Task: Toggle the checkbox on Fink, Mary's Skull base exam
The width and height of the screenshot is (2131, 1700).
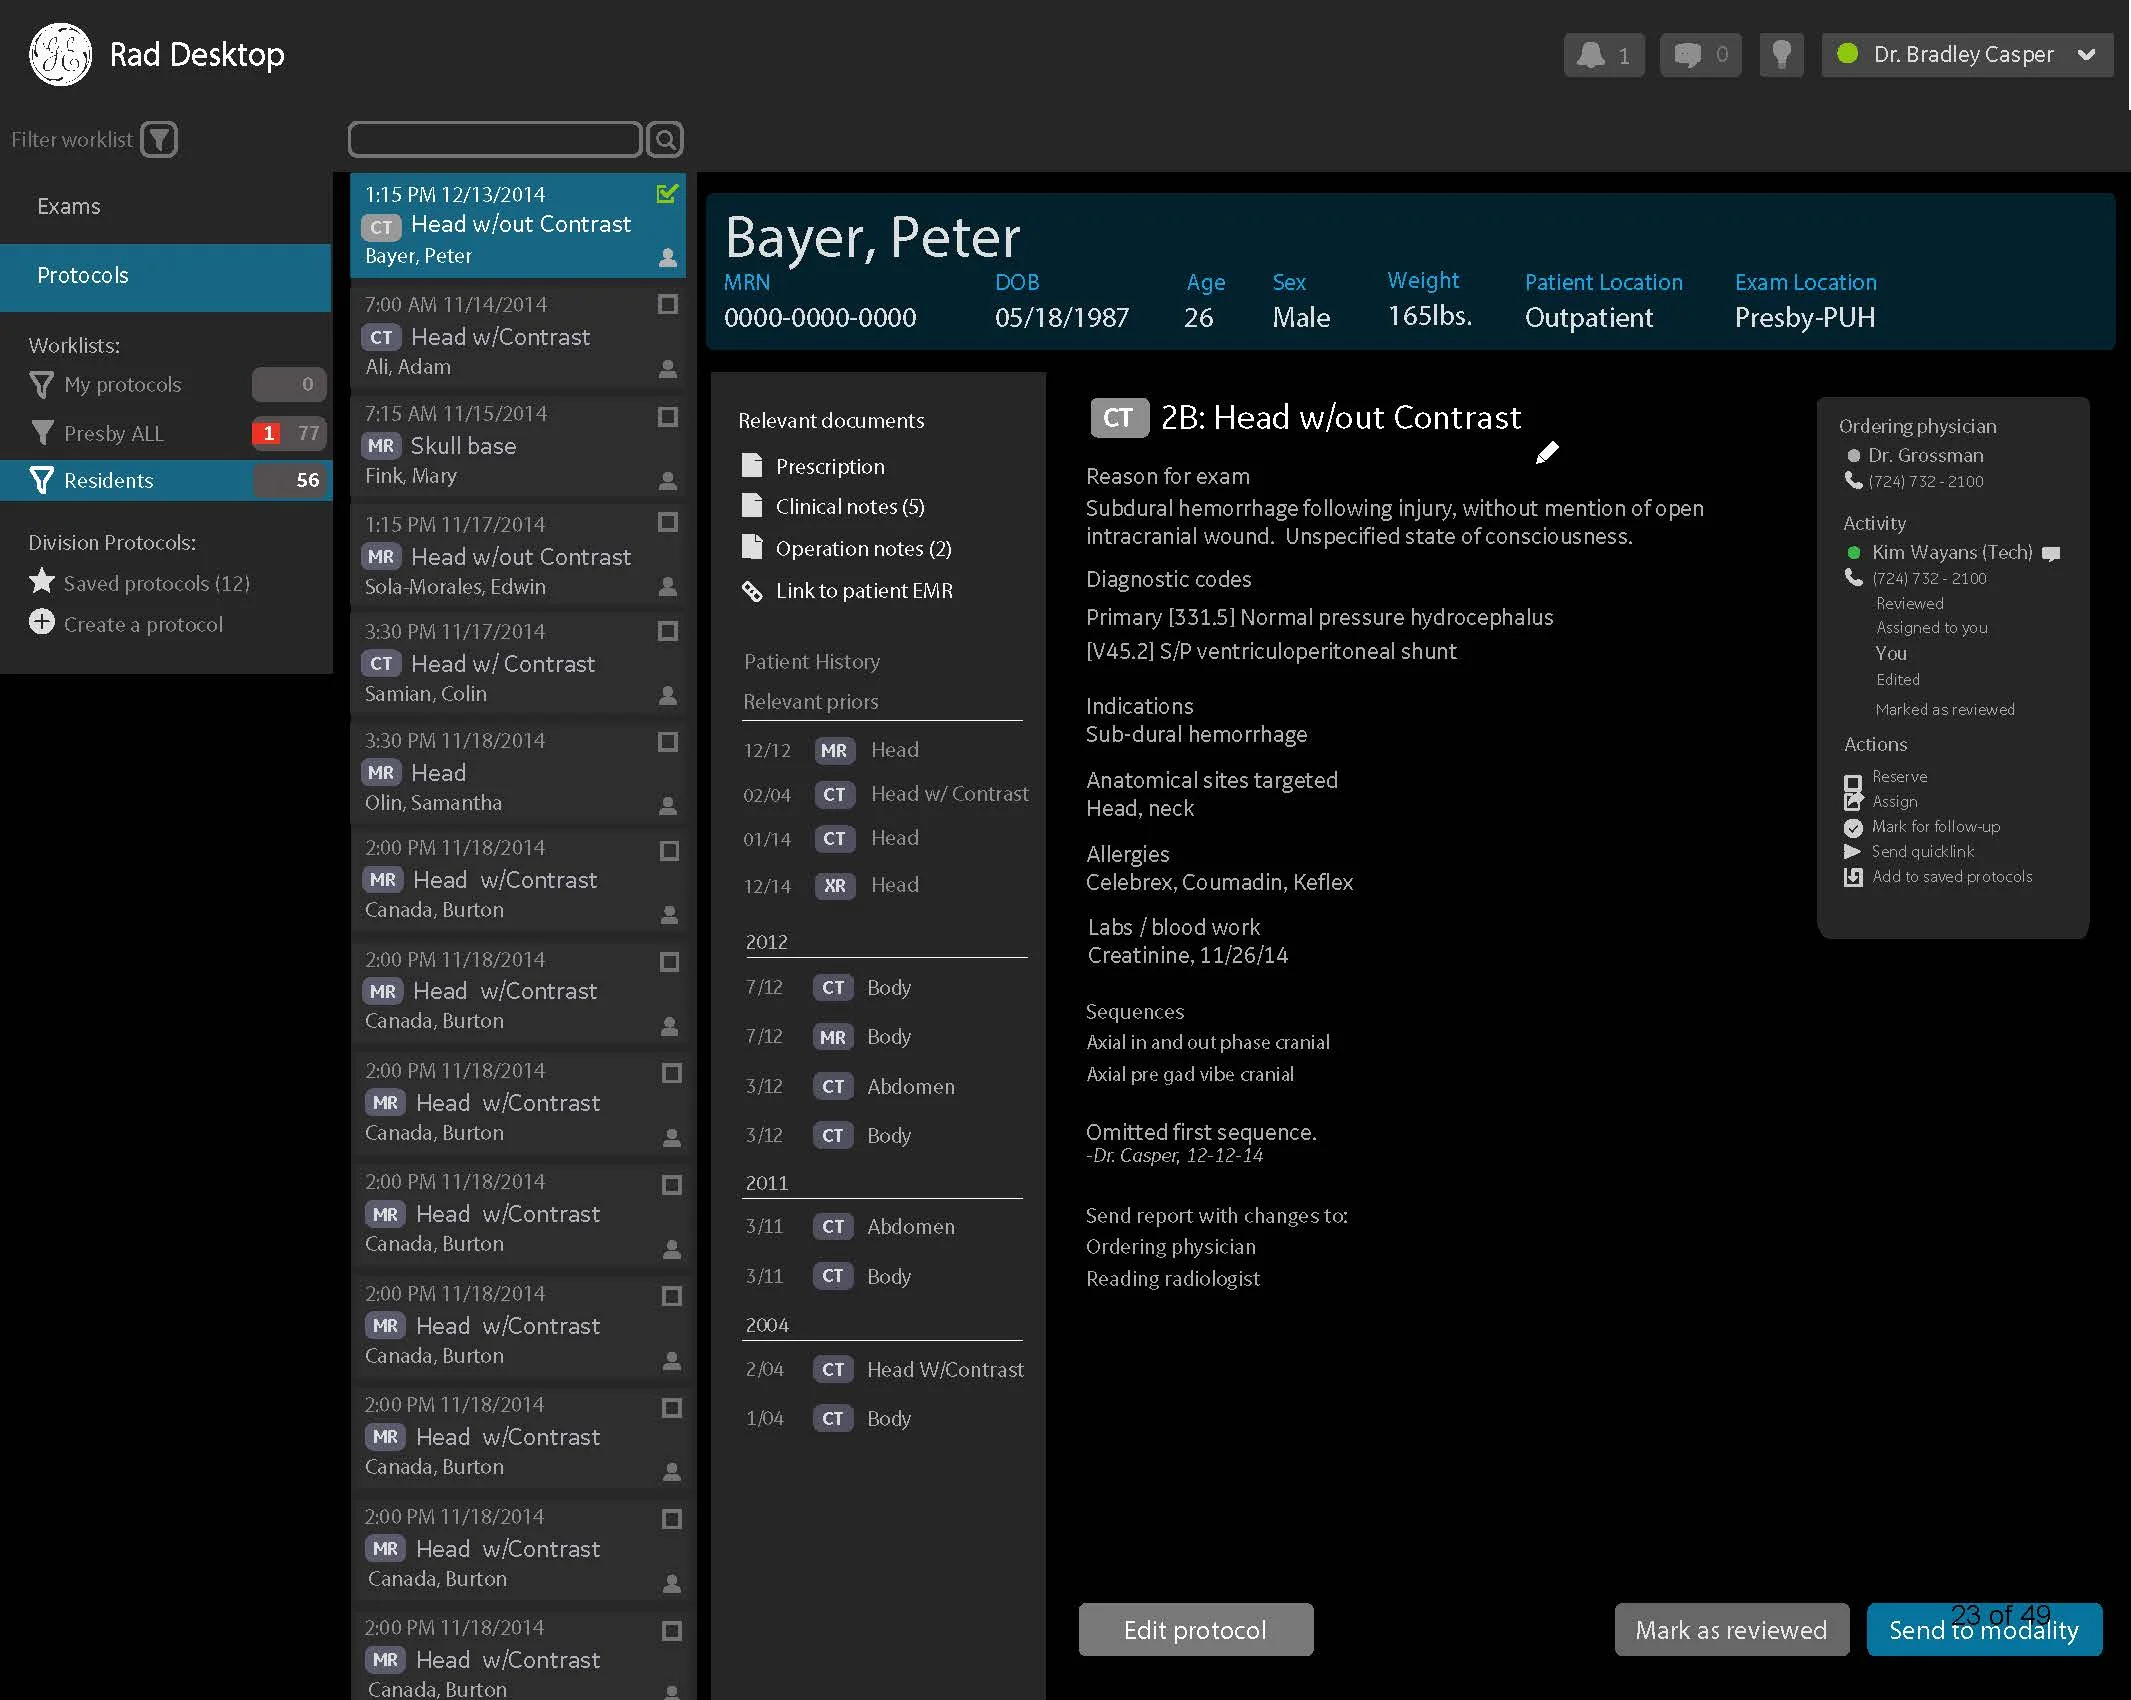Action: point(668,413)
